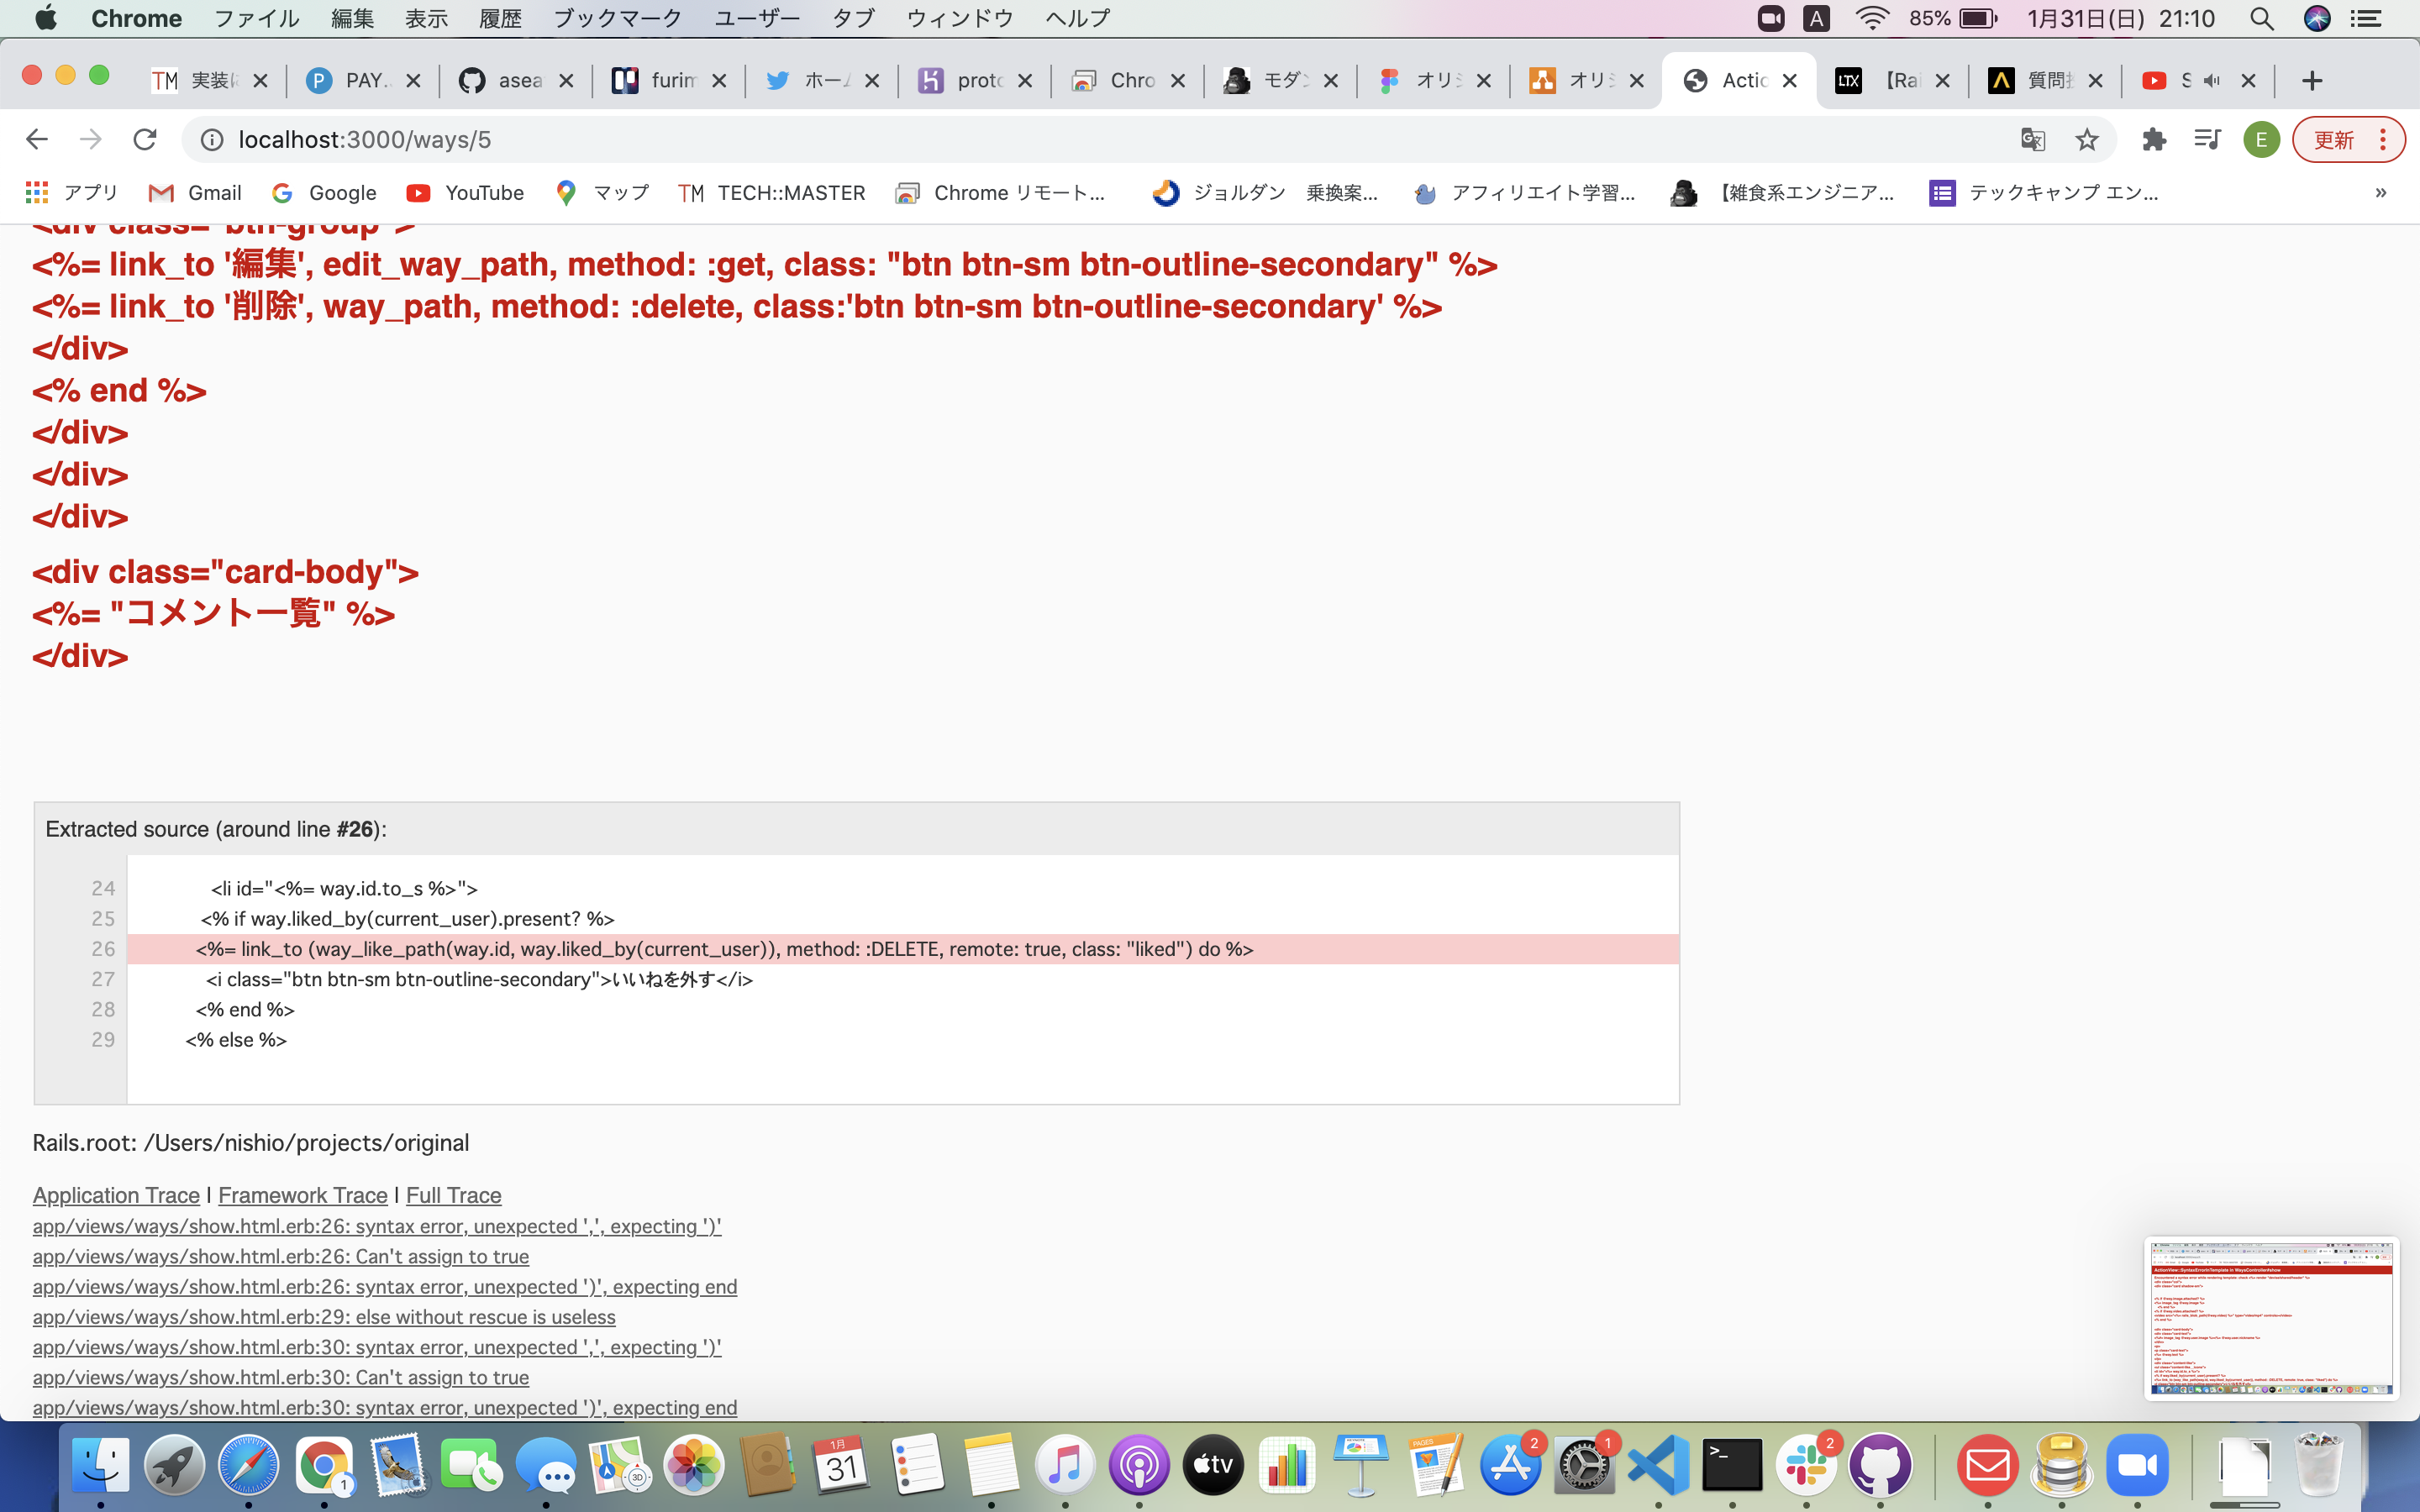Click the forward navigation arrow

tap(91, 139)
